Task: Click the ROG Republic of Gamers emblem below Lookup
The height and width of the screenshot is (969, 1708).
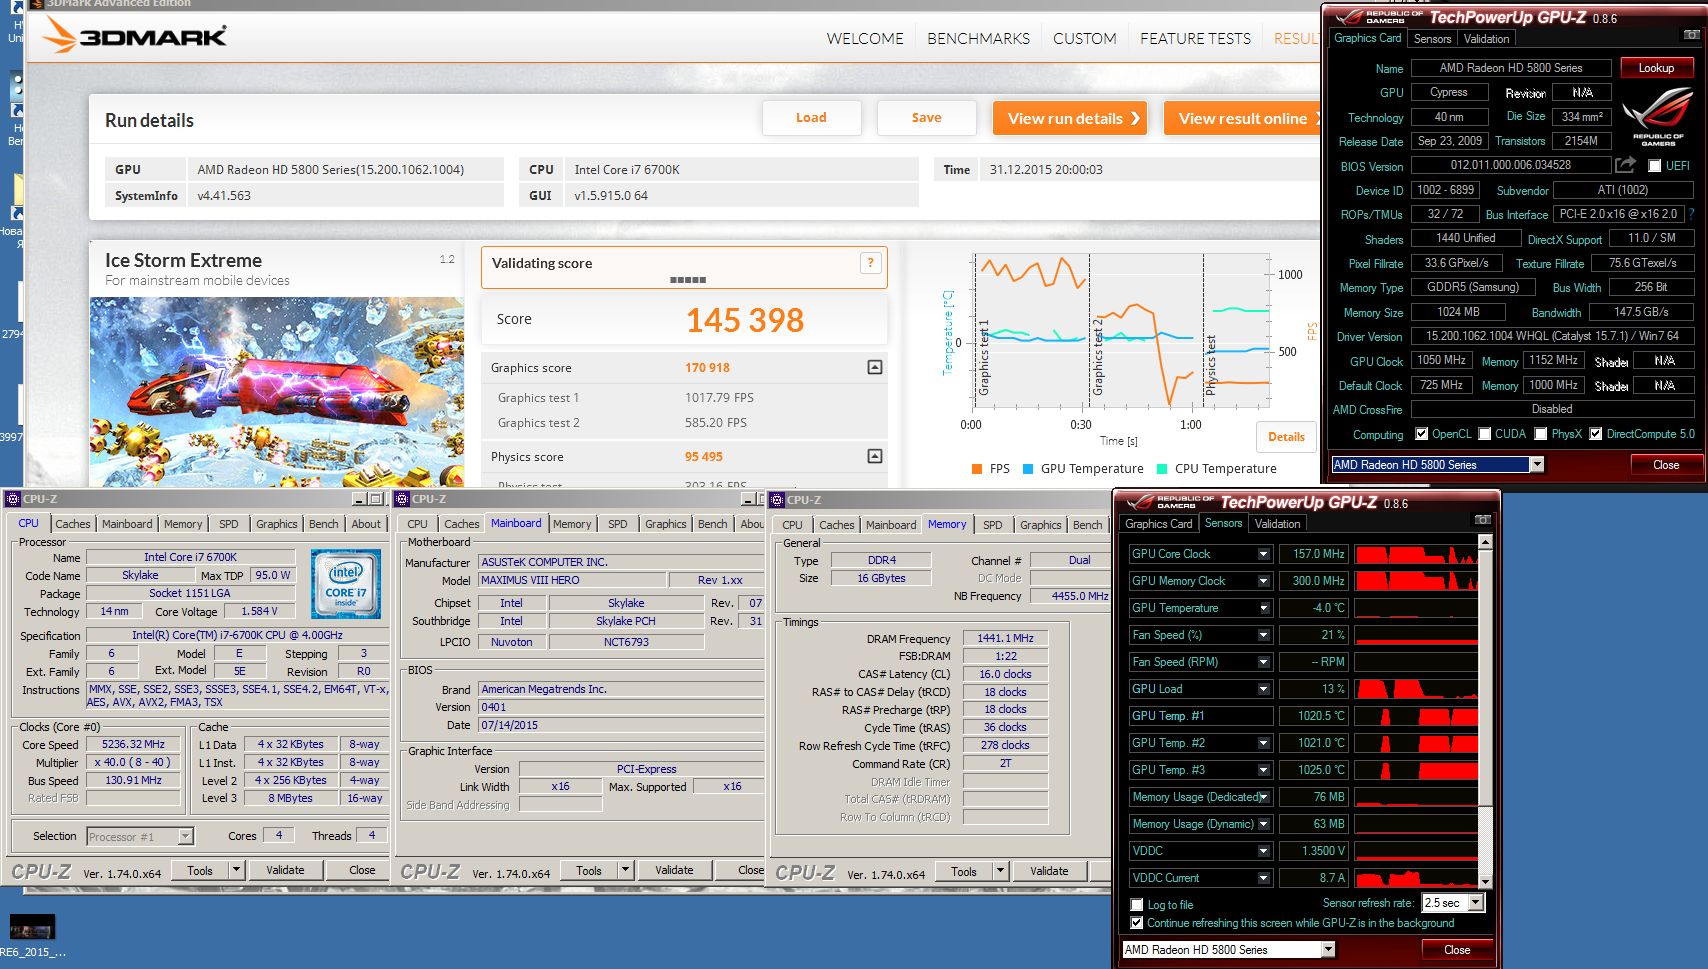Action: 1657,115
